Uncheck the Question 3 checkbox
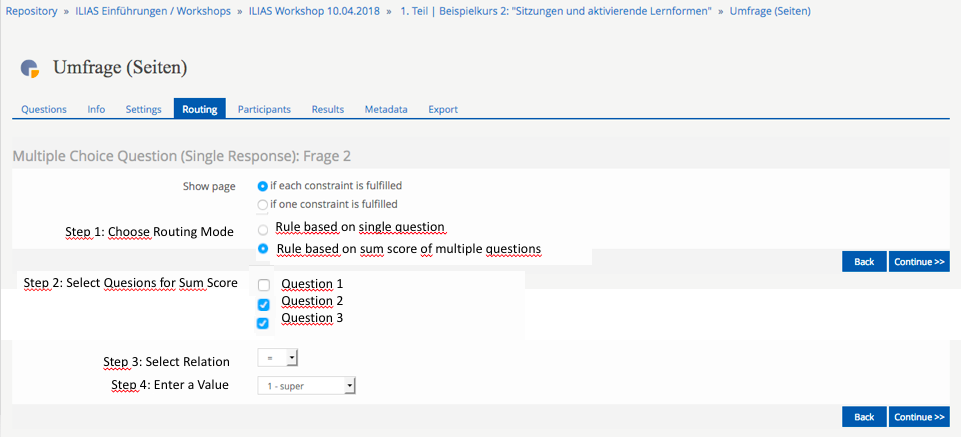The width and height of the screenshot is (961, 437). tap(263, 323)
